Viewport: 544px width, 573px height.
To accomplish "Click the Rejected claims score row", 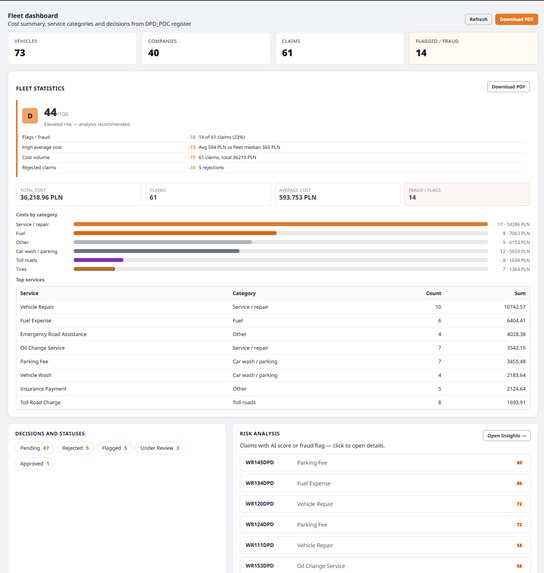I will [273, 168].
